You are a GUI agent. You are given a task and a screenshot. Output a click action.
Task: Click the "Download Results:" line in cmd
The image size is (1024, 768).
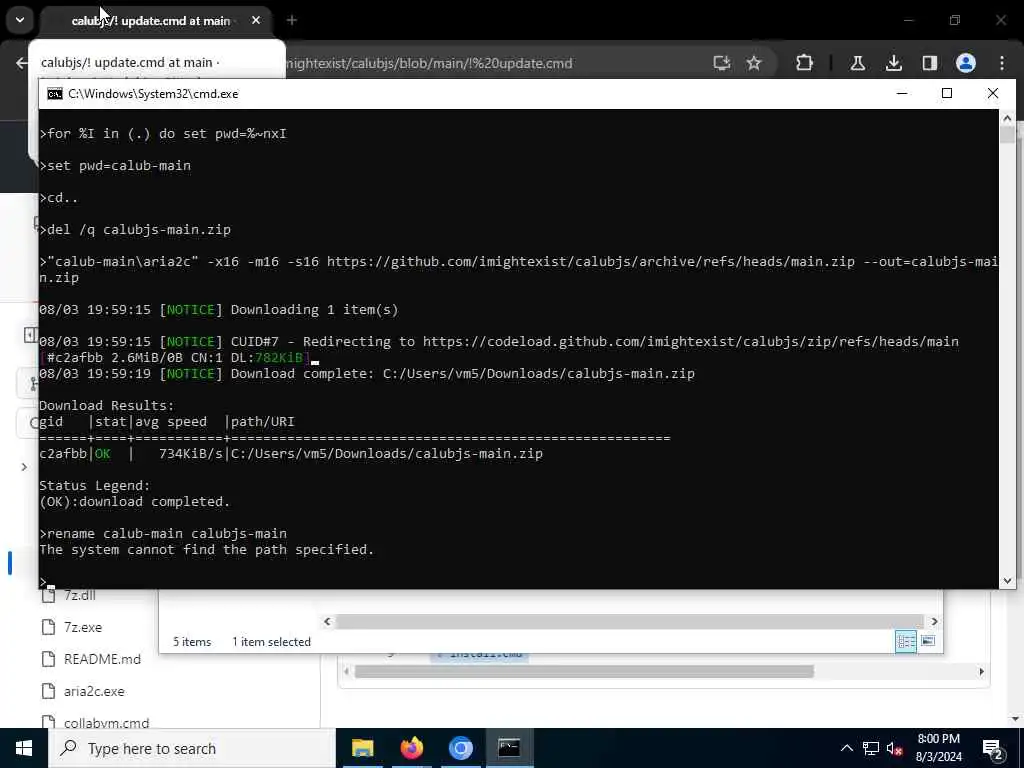coord(107,405)
